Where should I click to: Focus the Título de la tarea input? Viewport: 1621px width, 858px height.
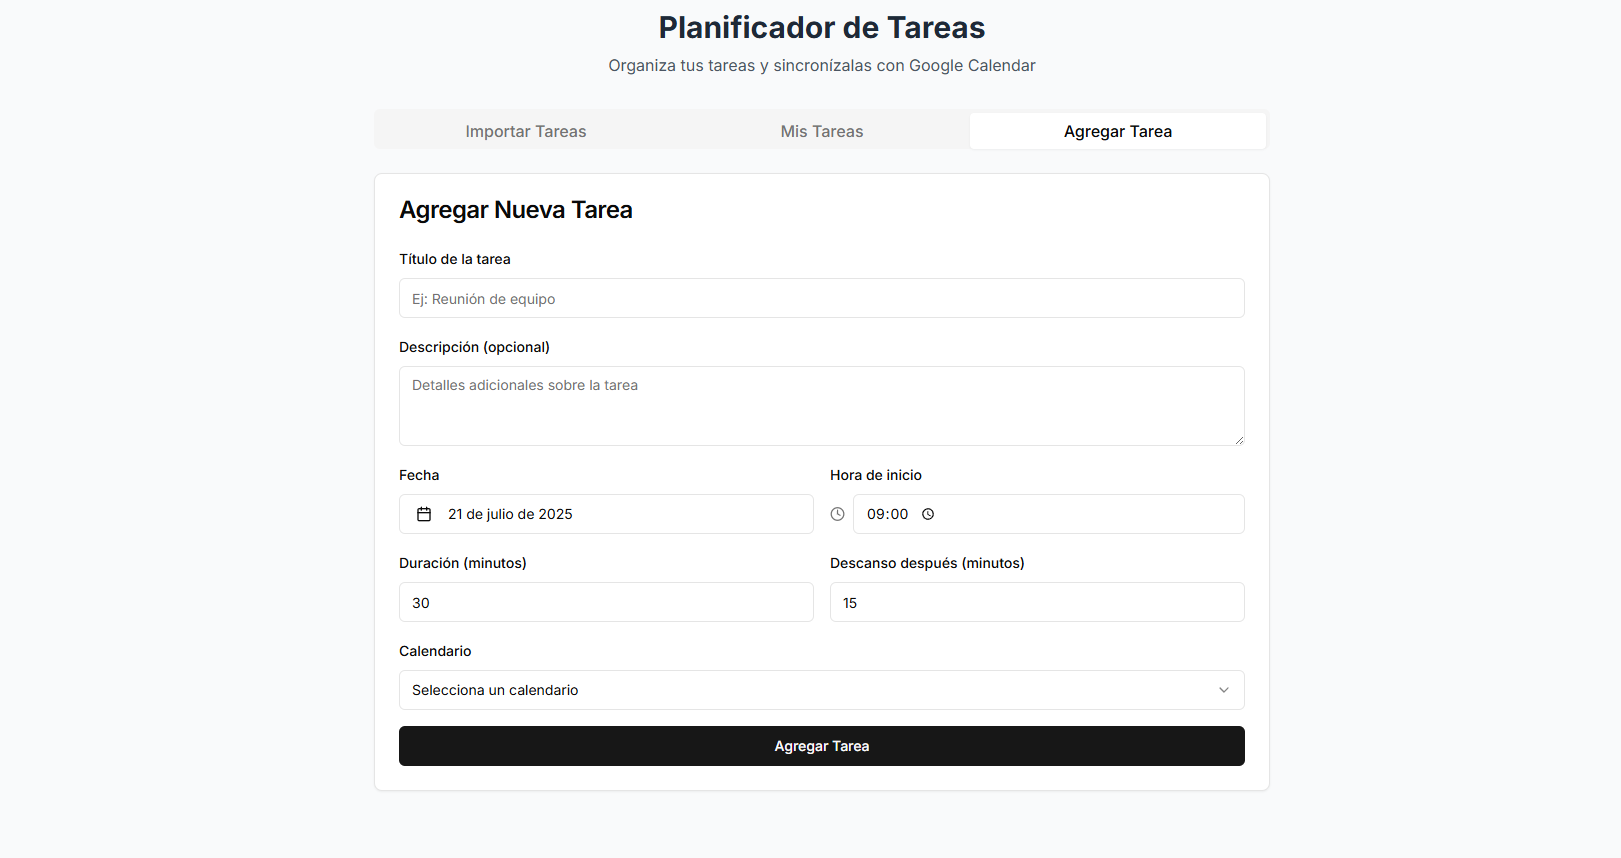(821, 298)
